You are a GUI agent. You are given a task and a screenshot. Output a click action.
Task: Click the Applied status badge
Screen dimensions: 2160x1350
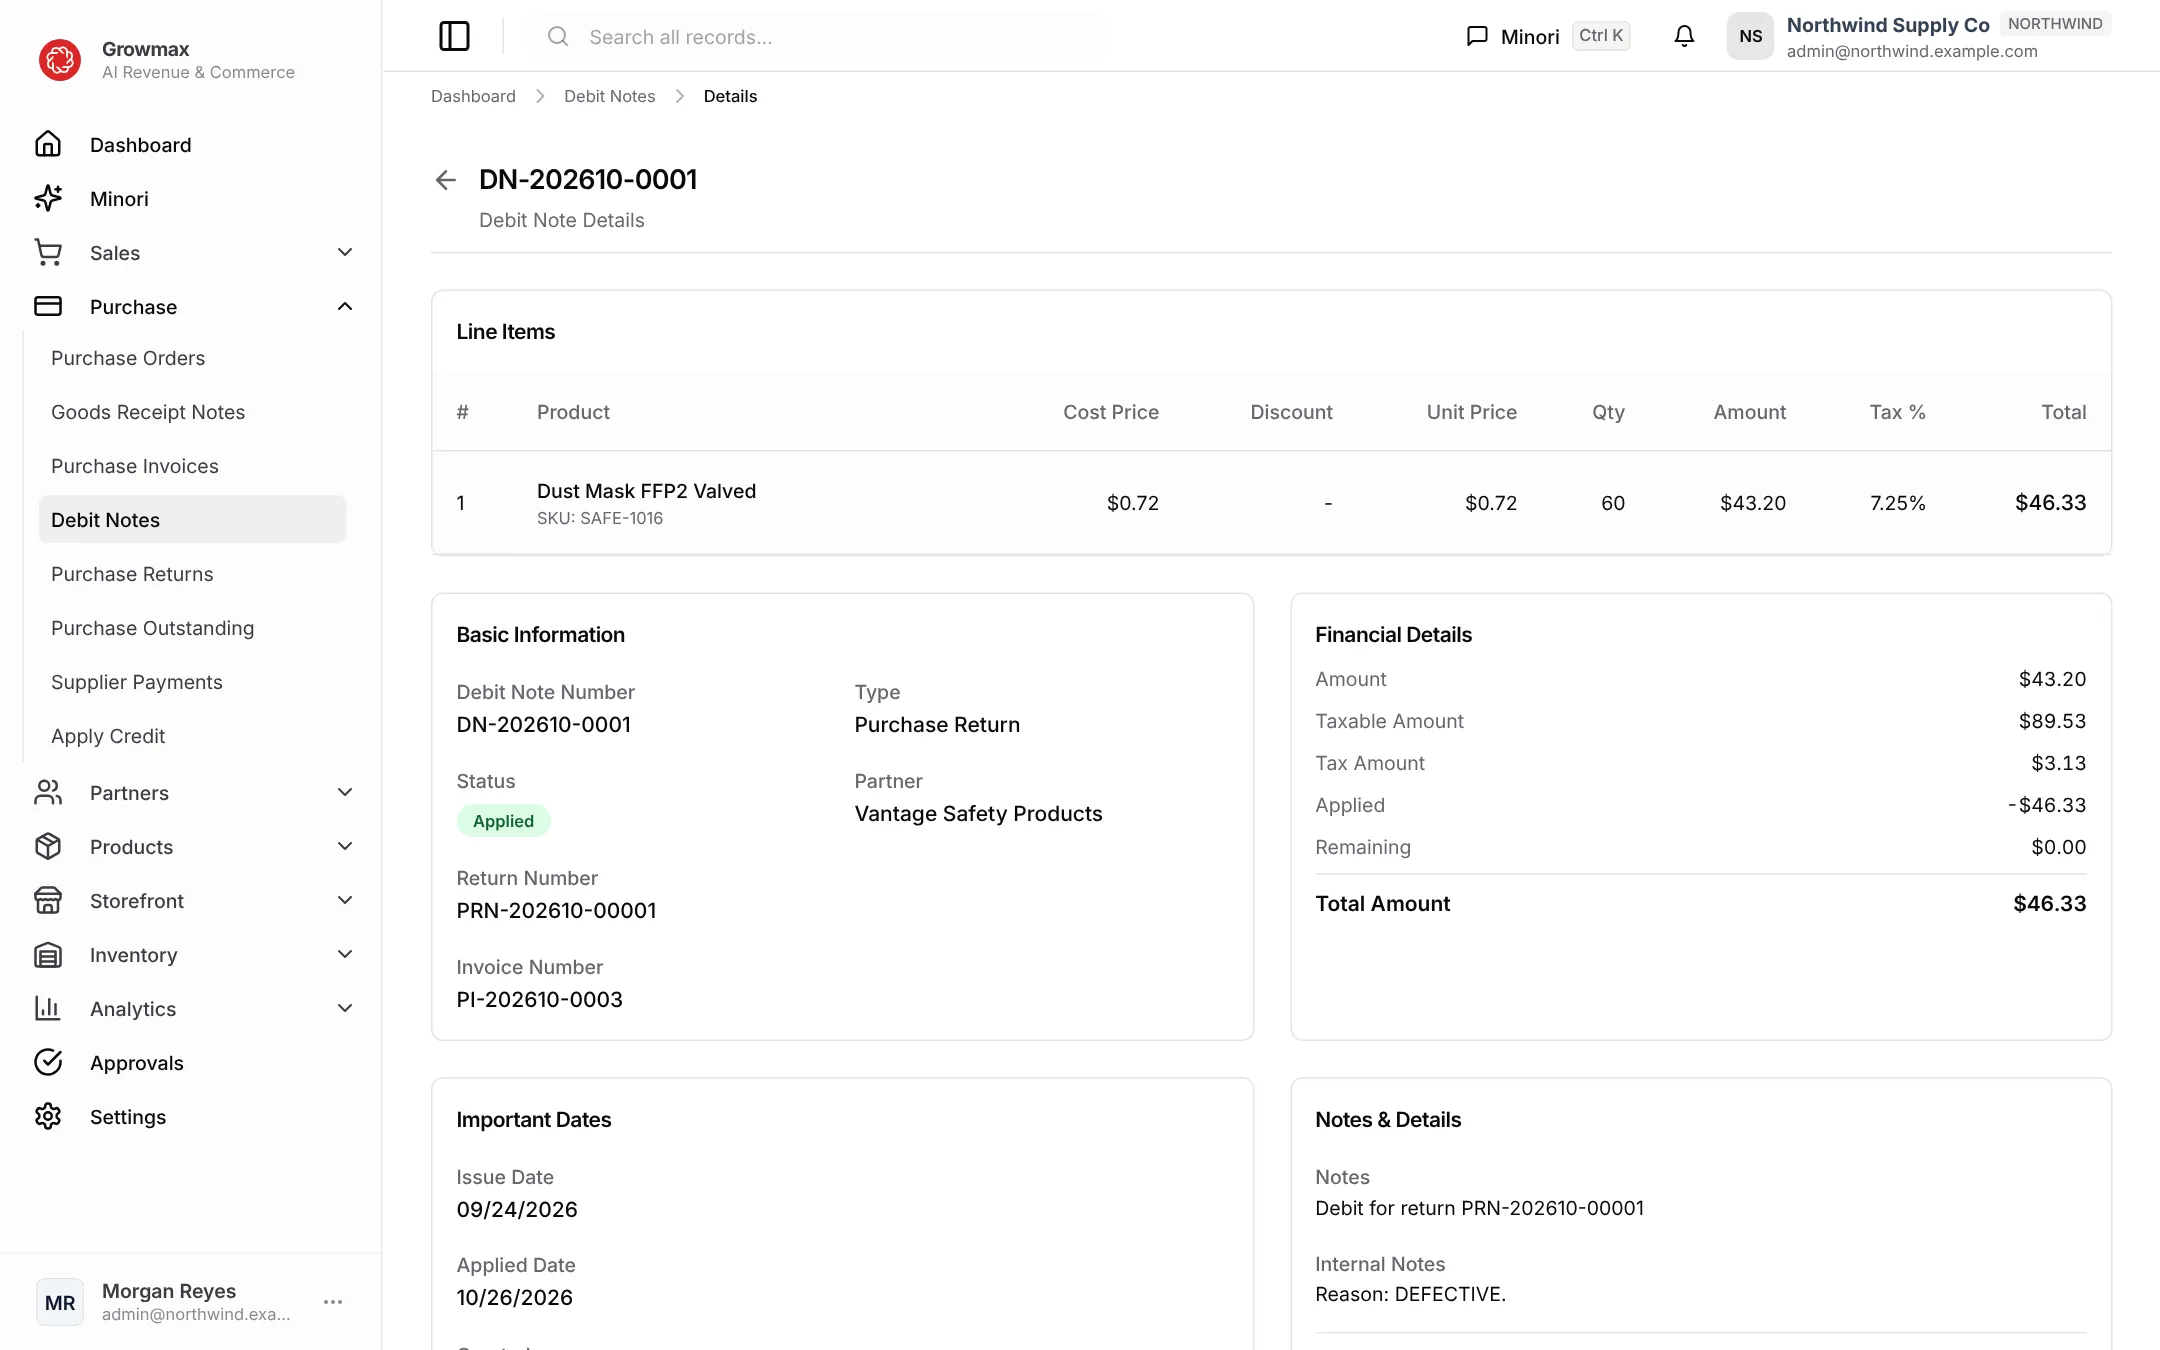[503, 821]
